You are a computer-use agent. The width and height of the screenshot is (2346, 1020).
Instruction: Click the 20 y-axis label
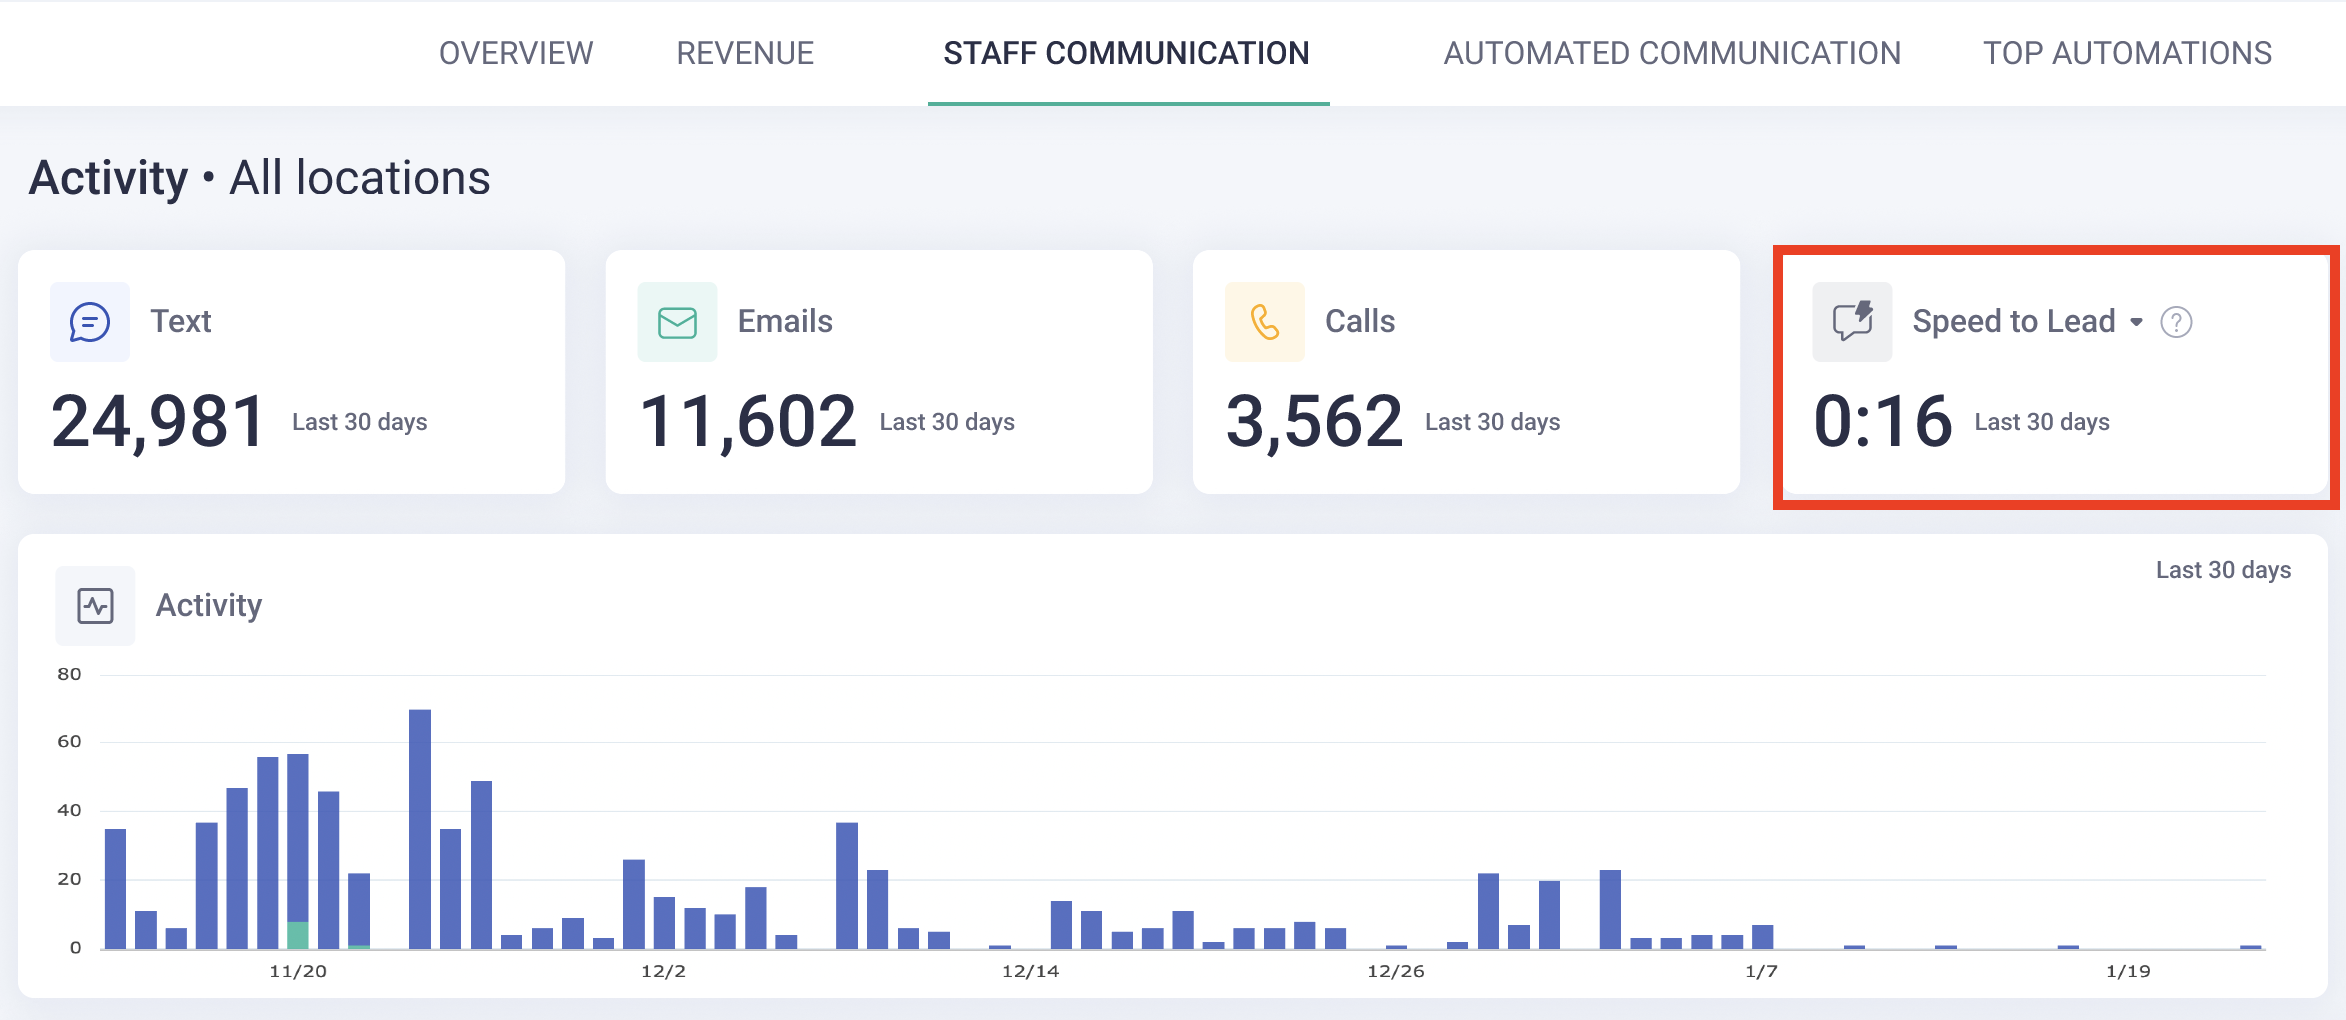pos(69,879)
